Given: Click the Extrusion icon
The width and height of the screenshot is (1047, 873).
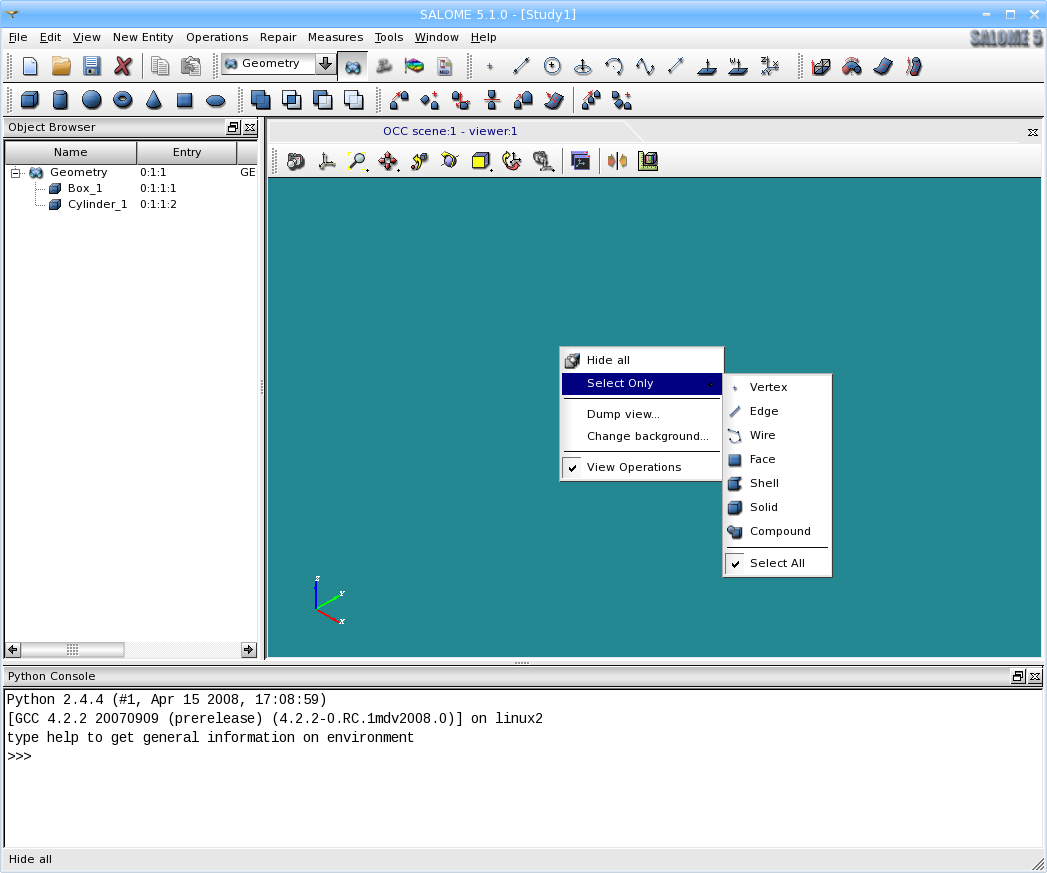Looking at the screenshot, I should (x=821, y=65).
